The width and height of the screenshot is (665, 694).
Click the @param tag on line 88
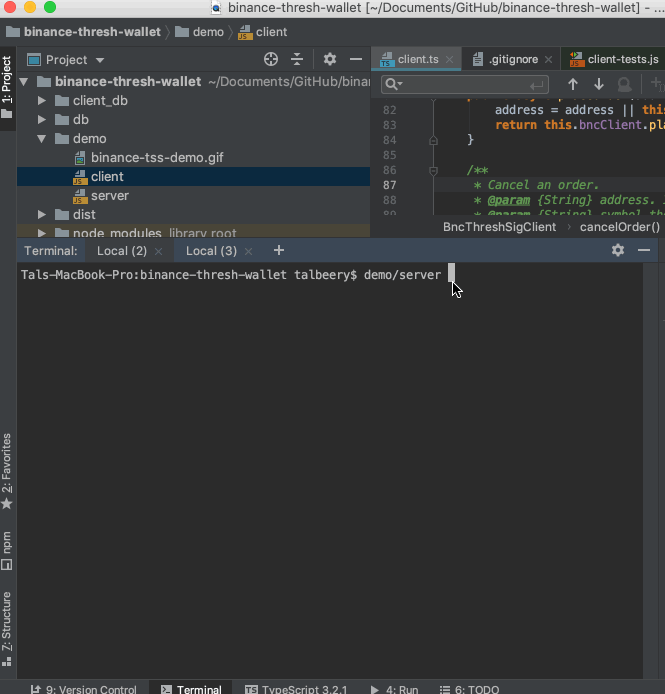point(508,200)
